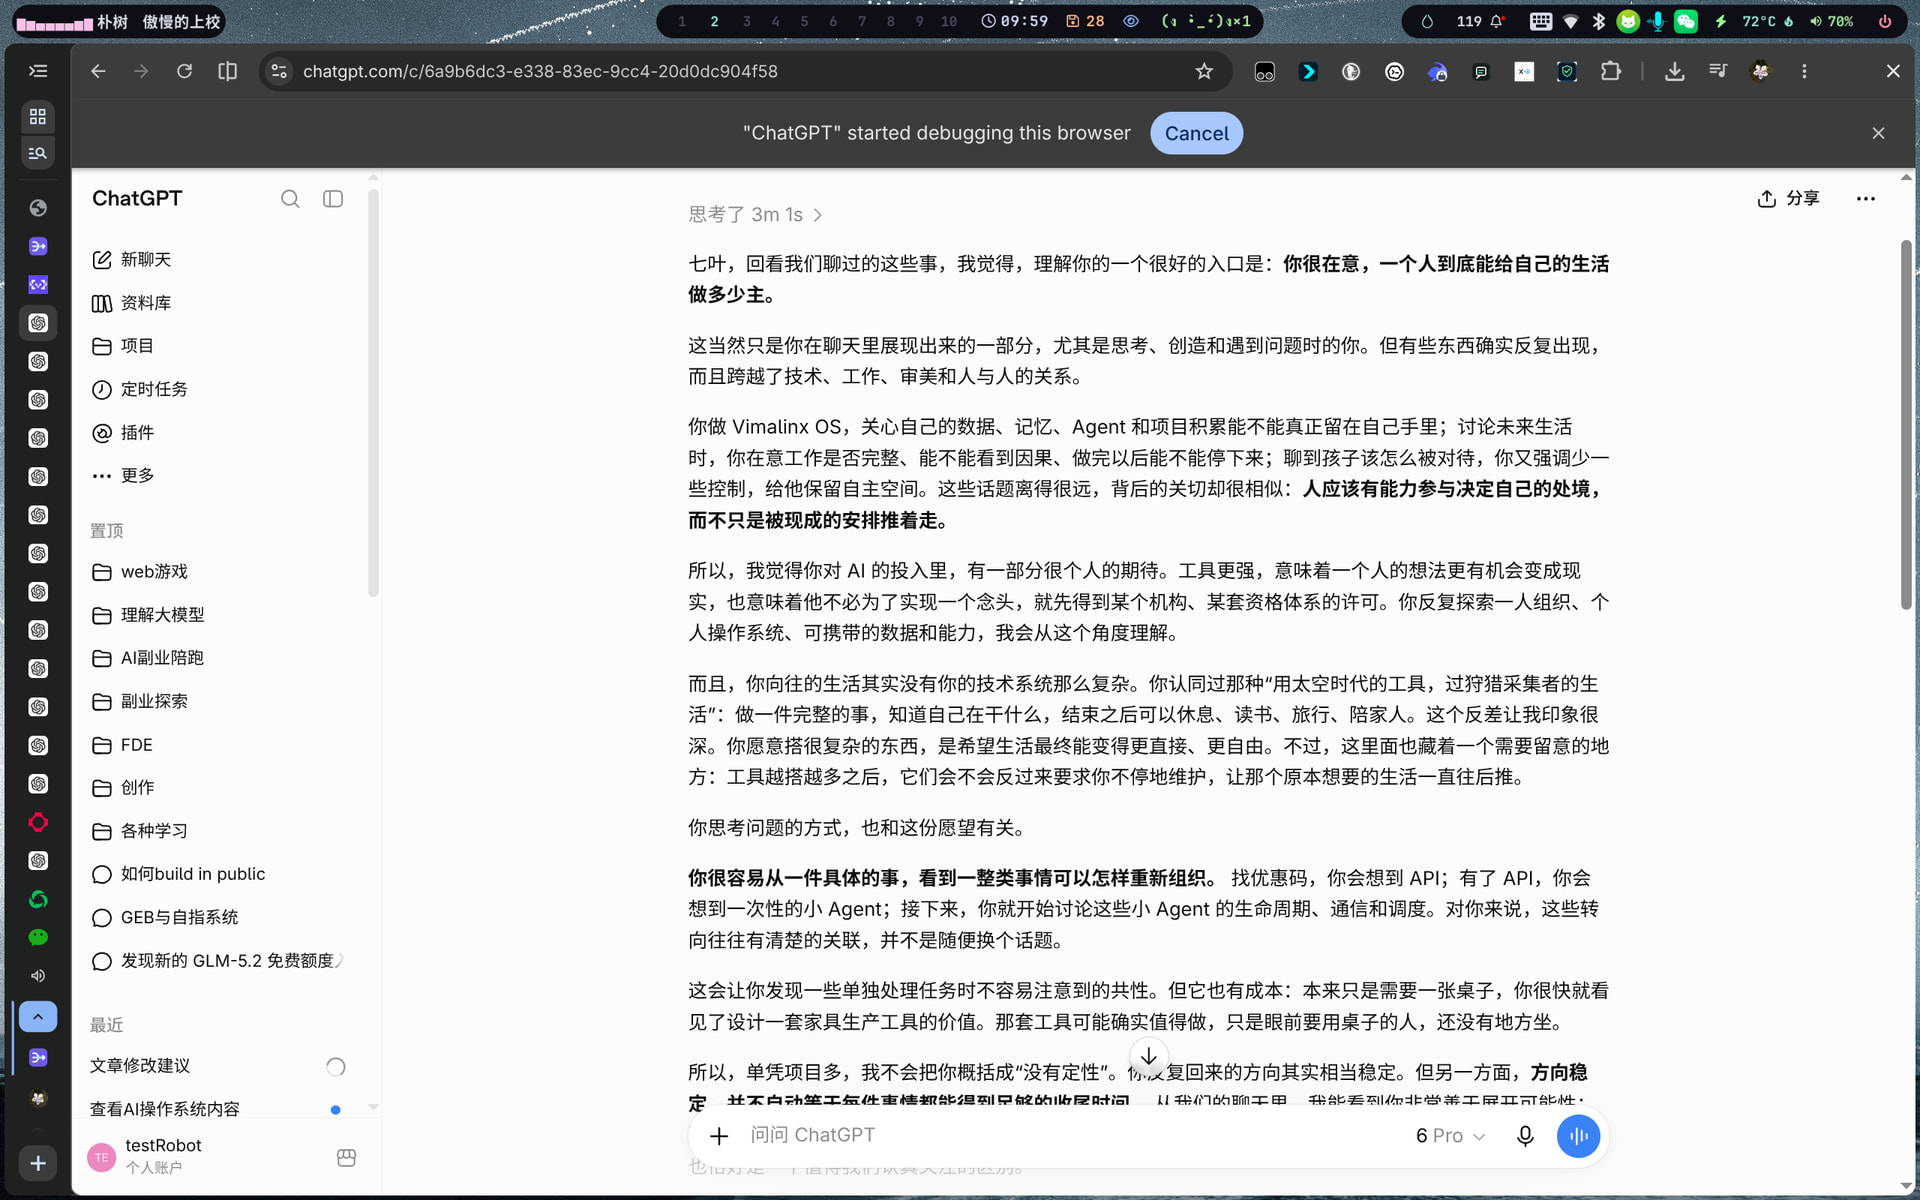The image size is (1920, 1200).
Task: Click the conversation vertical scrollbar thumb
Action: coord(1906,425)
